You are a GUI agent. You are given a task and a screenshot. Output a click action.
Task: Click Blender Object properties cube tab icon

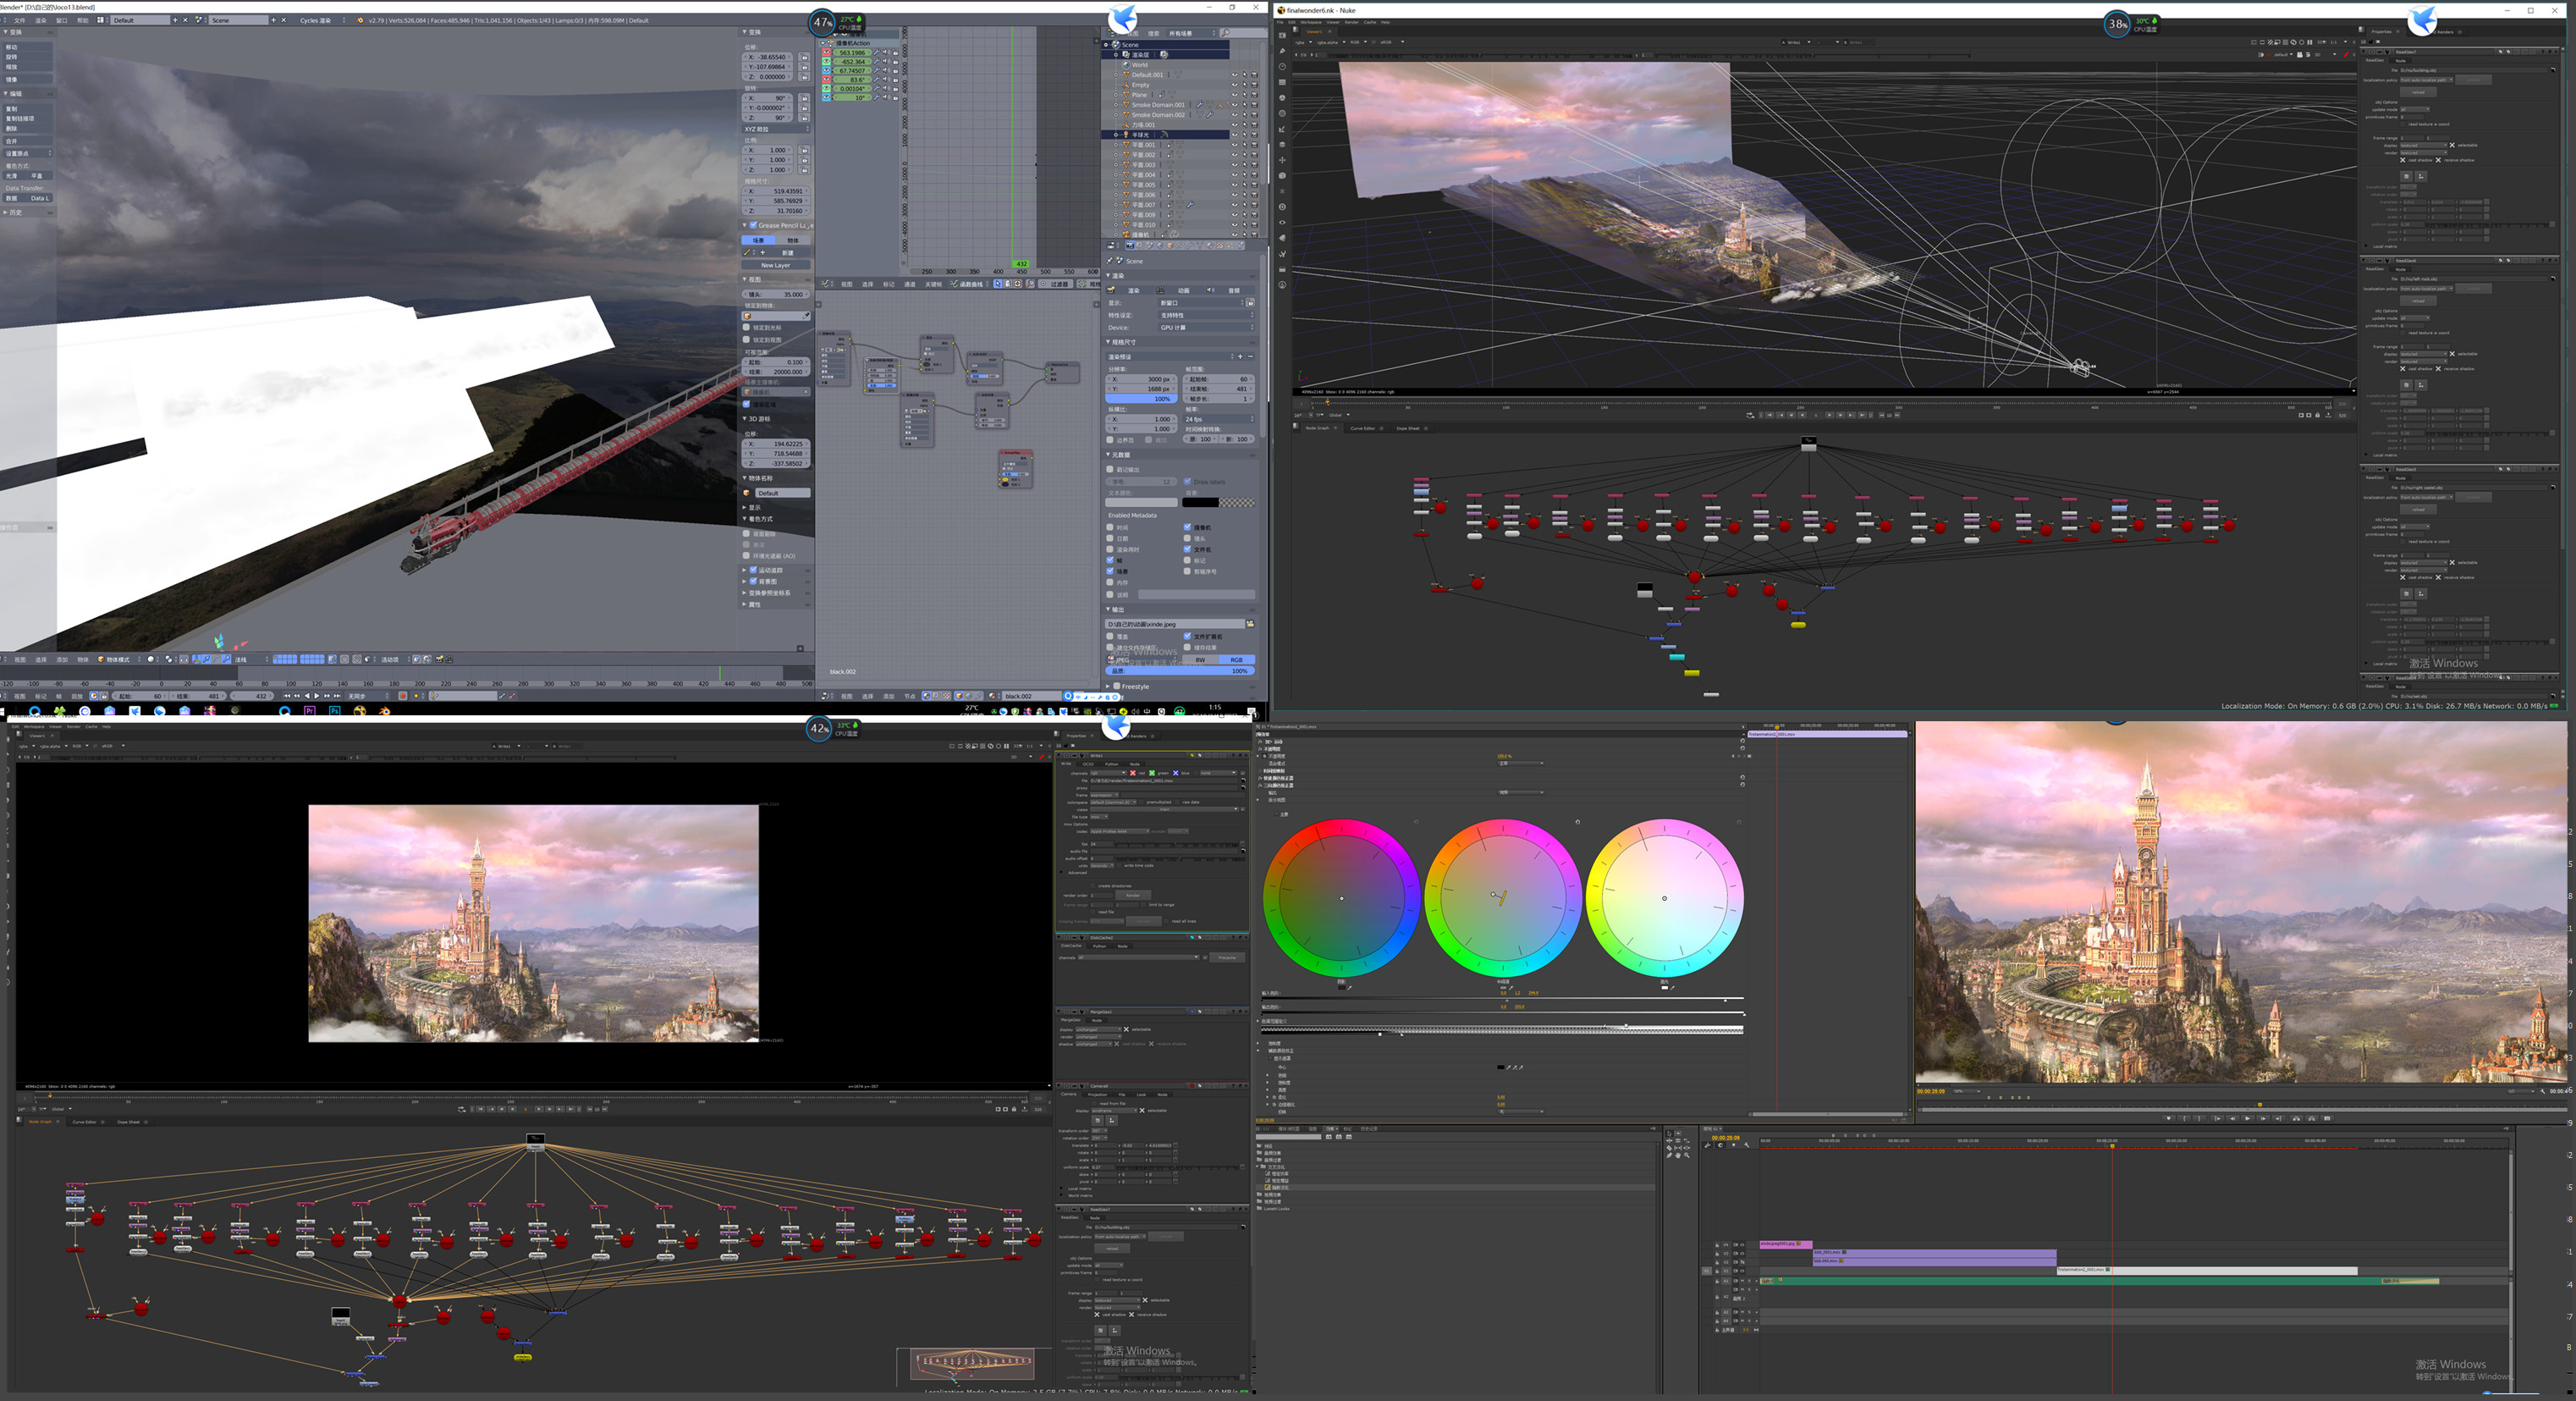[1170, 246]
